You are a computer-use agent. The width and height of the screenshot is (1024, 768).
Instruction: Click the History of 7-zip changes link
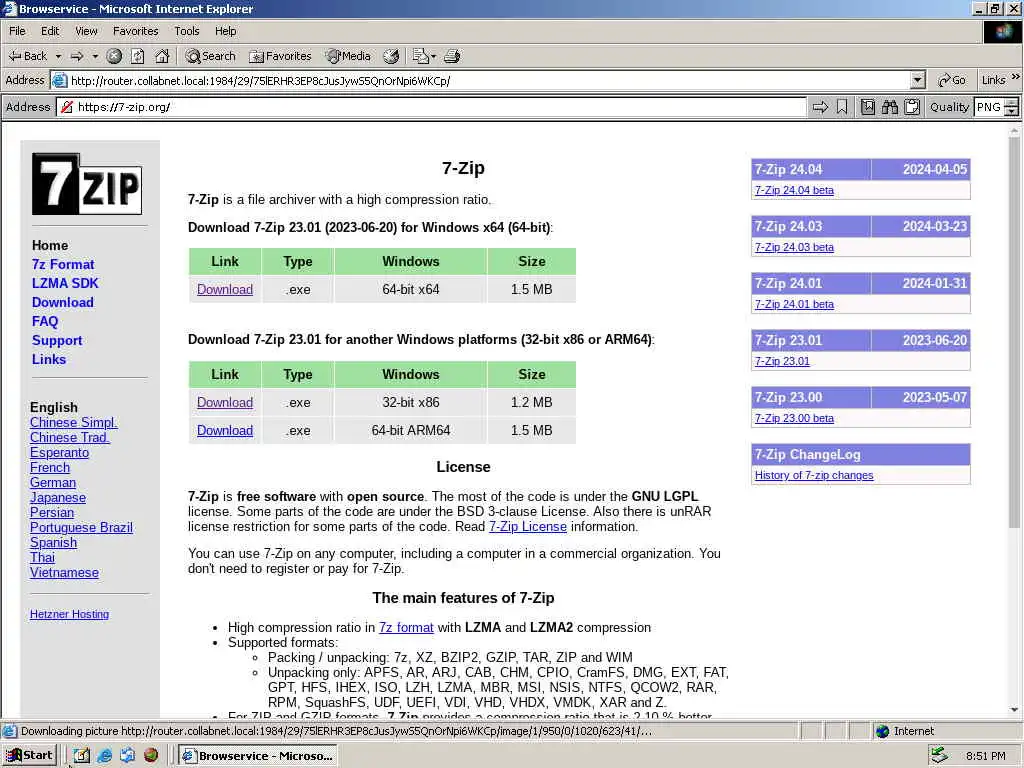coord(814,475)
